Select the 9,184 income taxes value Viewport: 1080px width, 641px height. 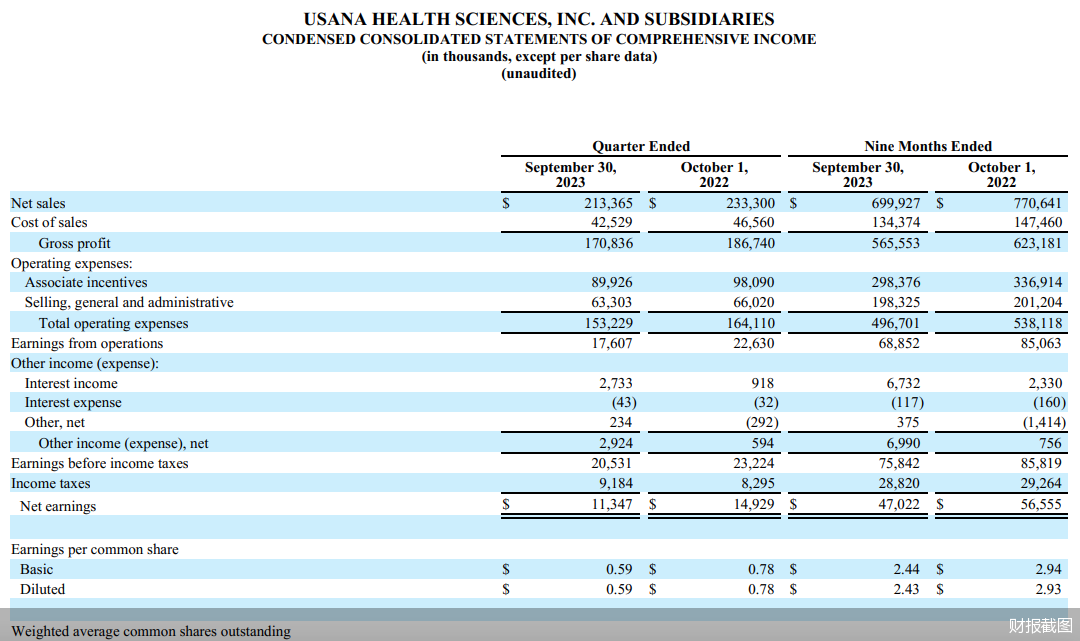616,483
